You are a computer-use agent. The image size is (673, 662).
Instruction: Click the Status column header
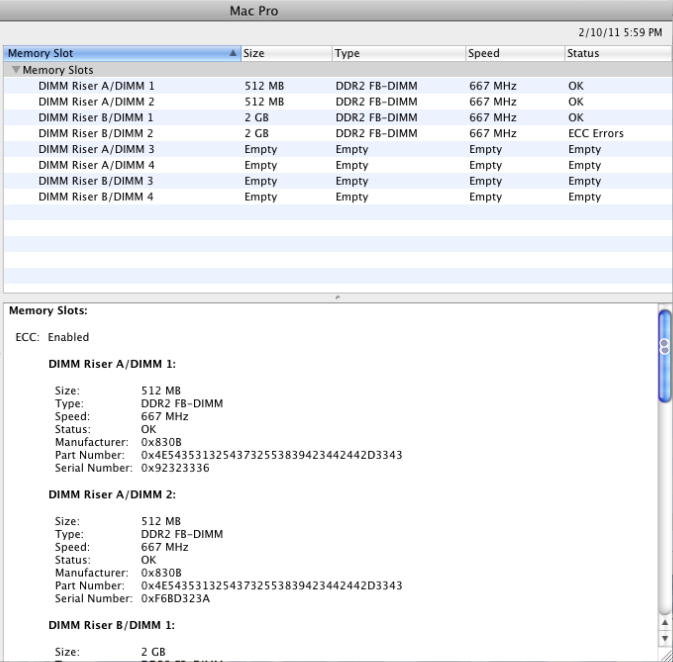618,53
